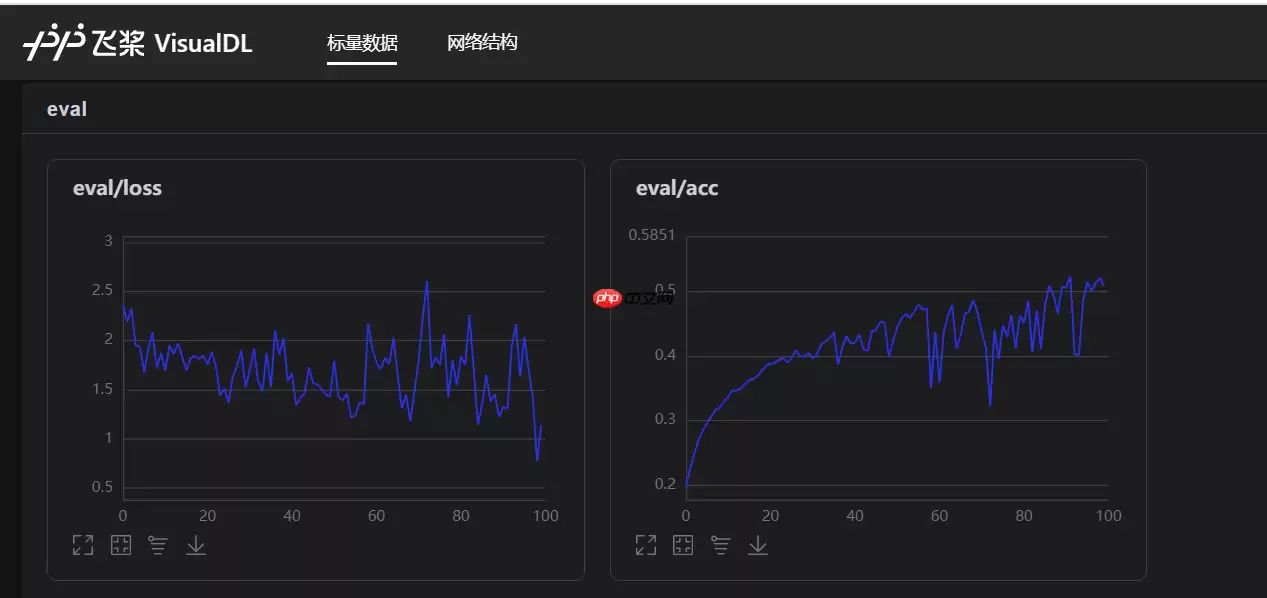Download the eval/acc chart image
Image resolution: width=1267 pixels, height=598 pixels.
tap(757, 546)
